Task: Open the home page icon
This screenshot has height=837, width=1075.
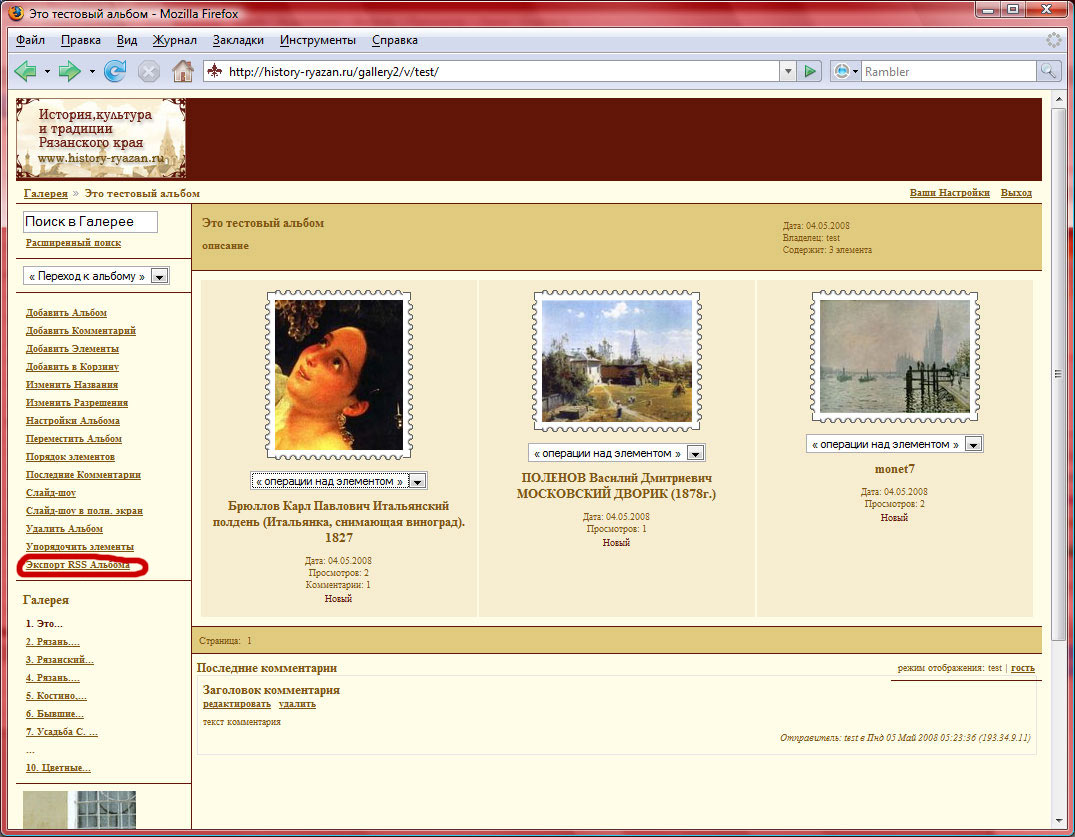Action: click(182, 71)
